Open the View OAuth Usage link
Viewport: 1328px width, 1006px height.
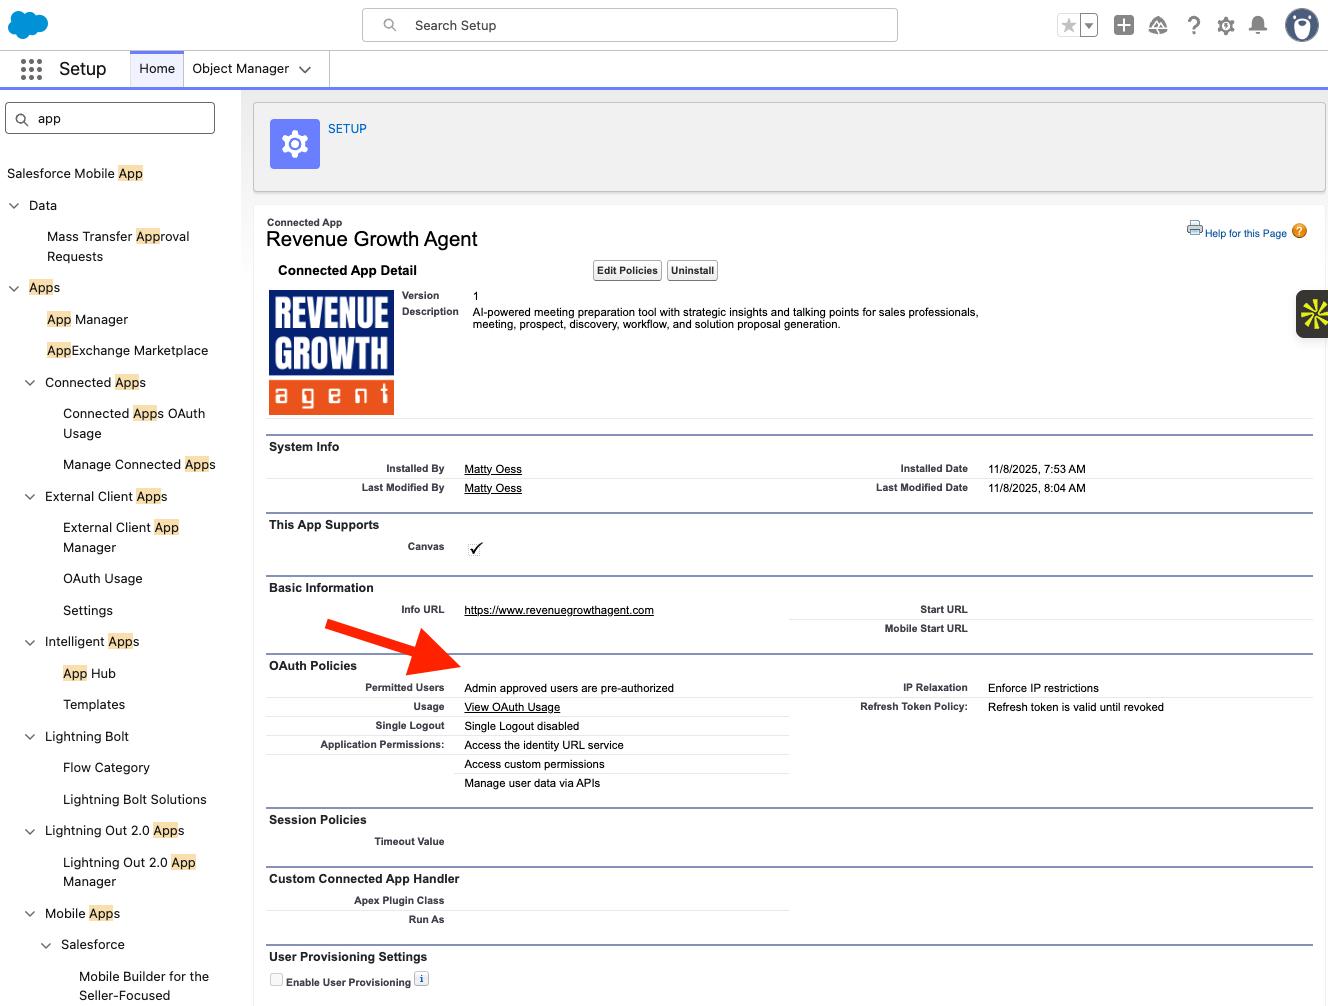pos(511,707)
